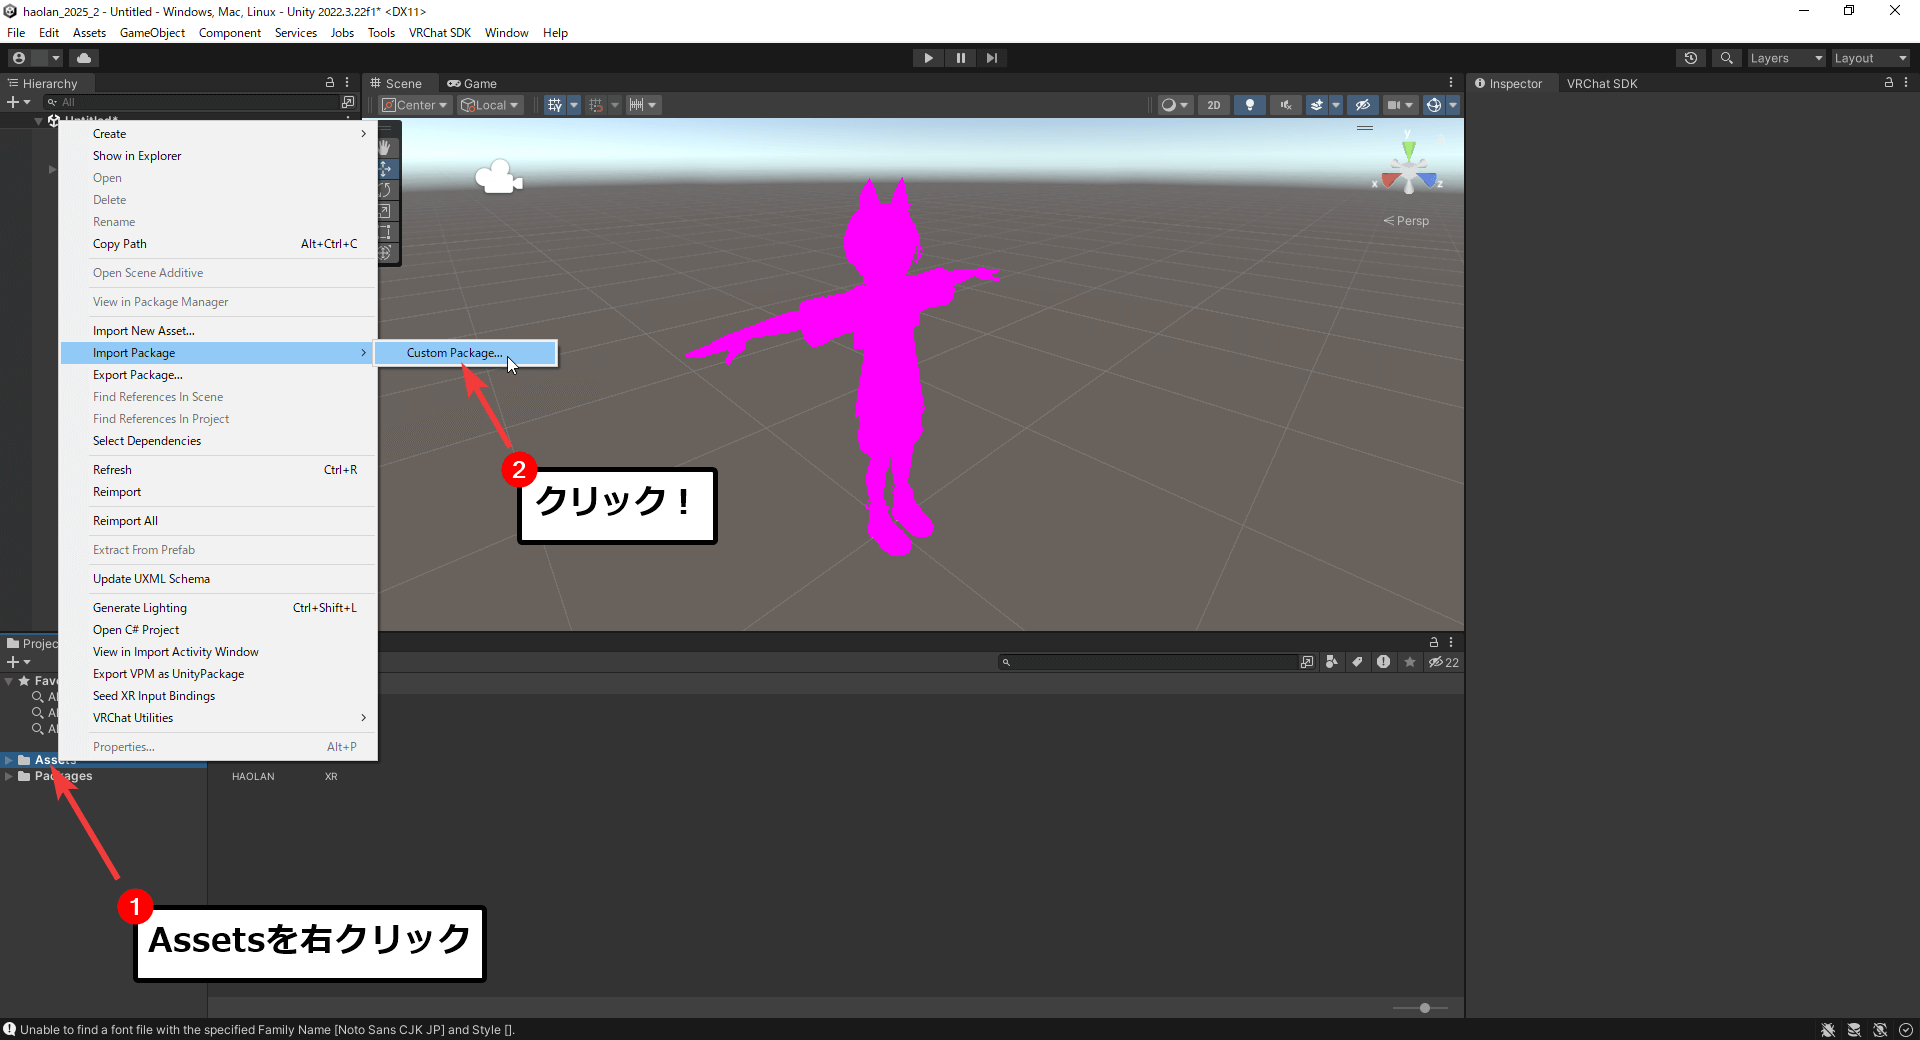Select the Rotate tool
1920x1040 pixels.
(x=386, y=190)
